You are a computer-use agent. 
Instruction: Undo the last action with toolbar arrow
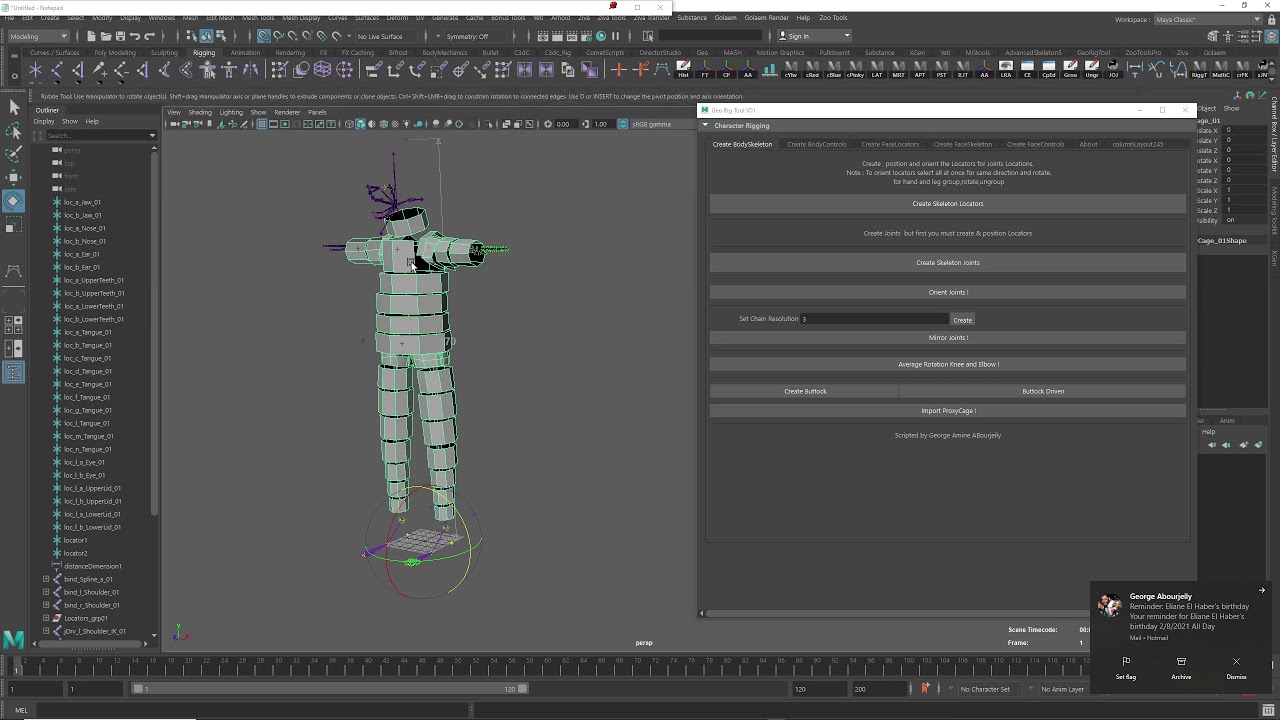click(133, 36)
